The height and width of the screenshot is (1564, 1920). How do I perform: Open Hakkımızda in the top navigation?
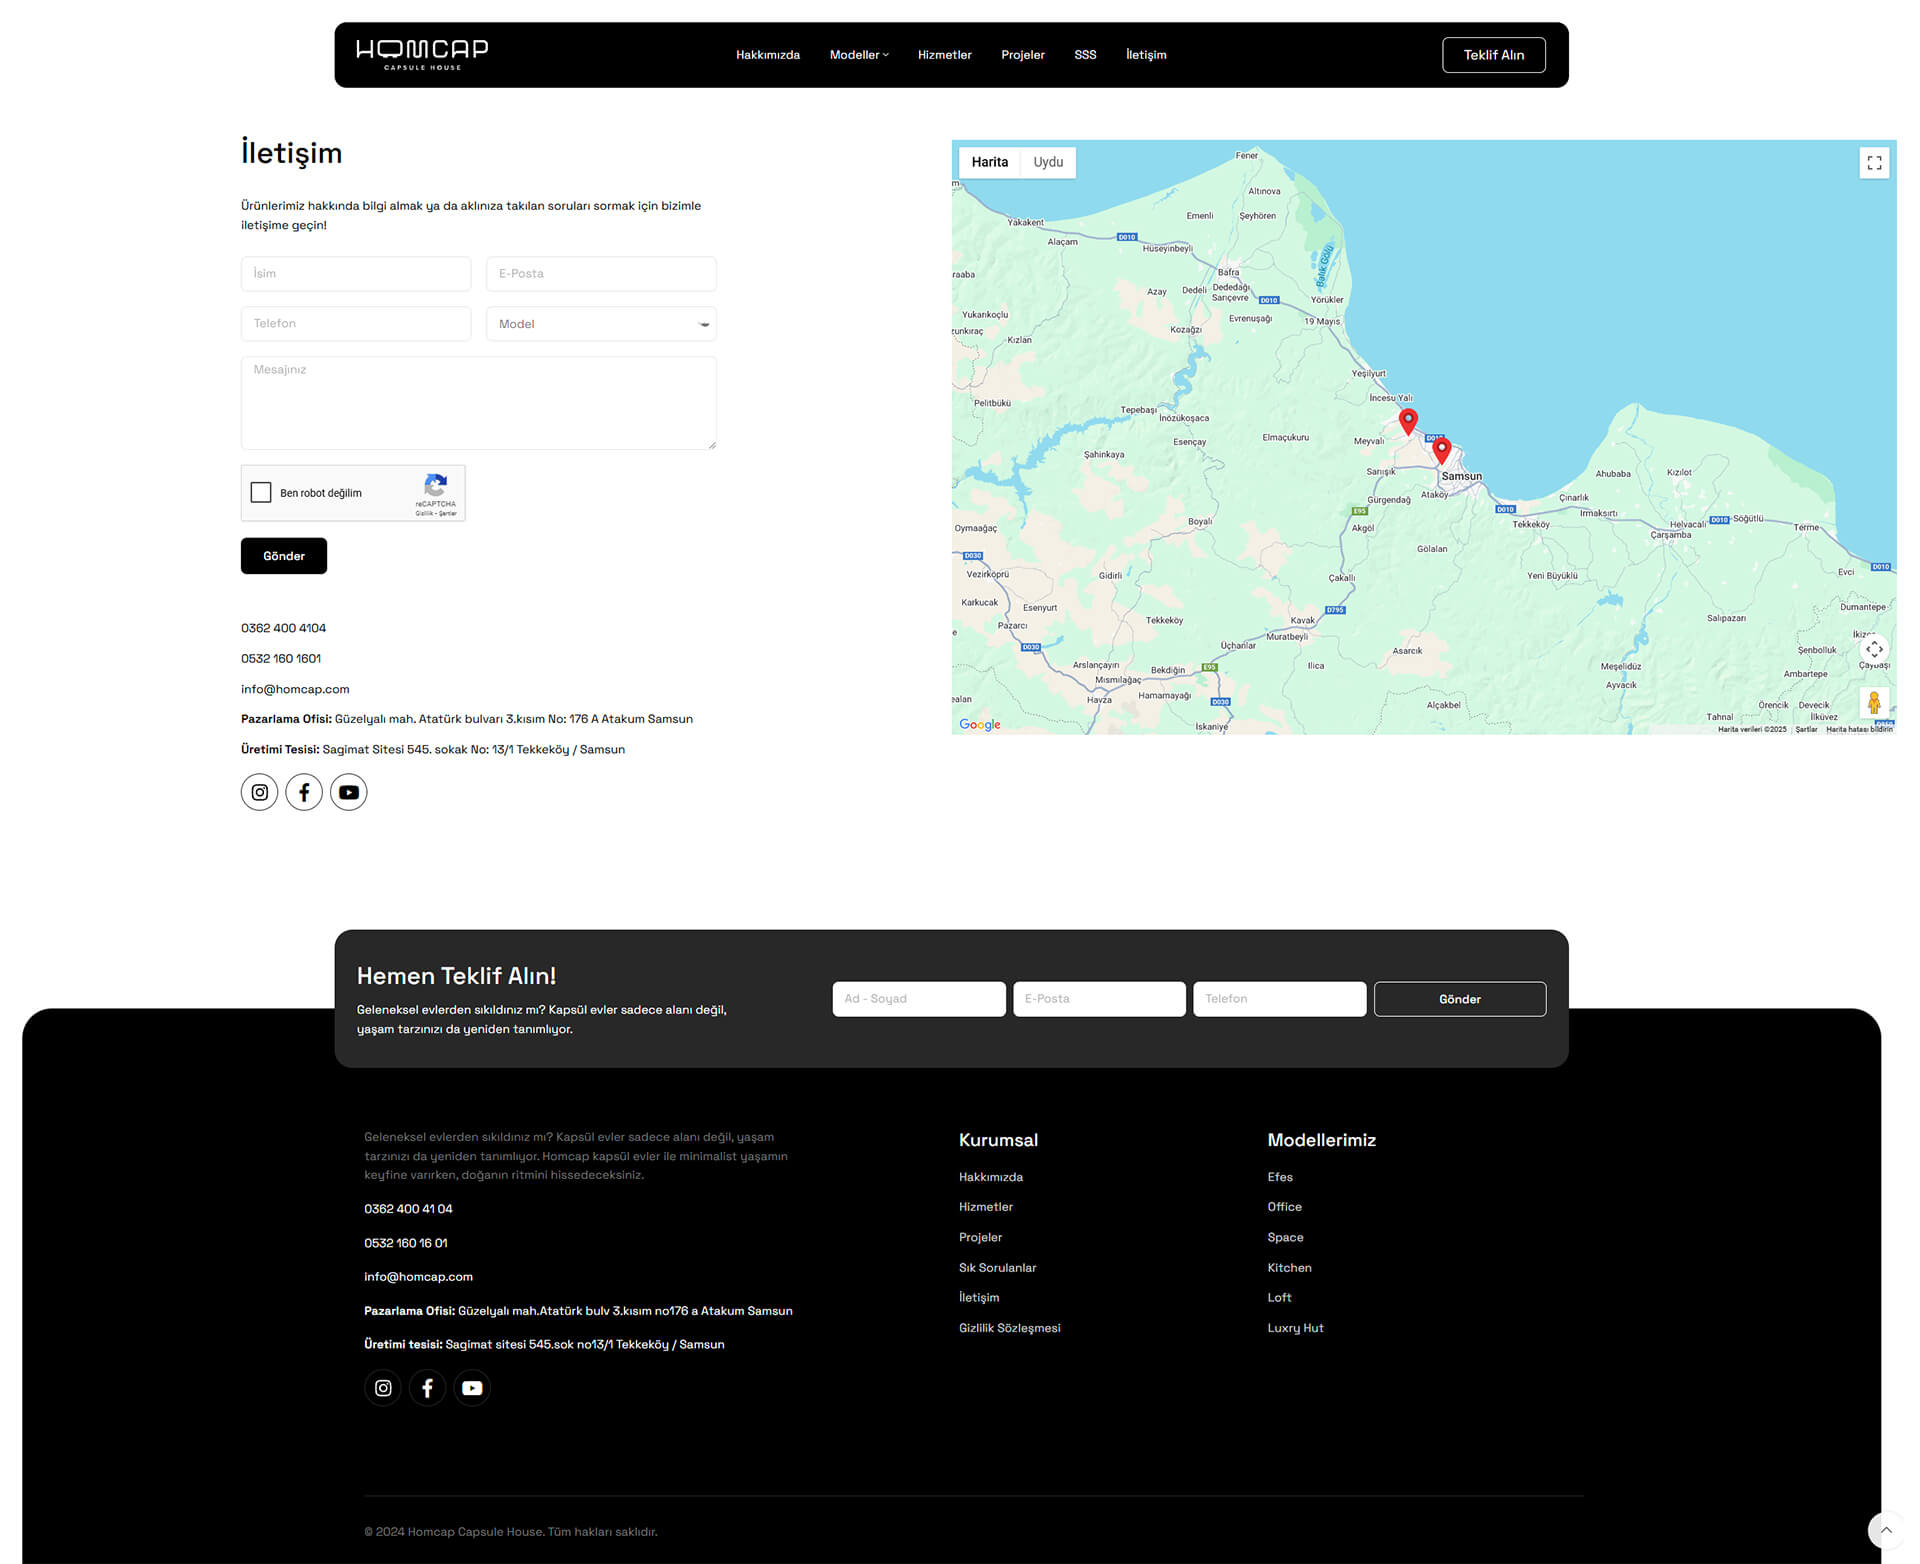tap(768, 55)
